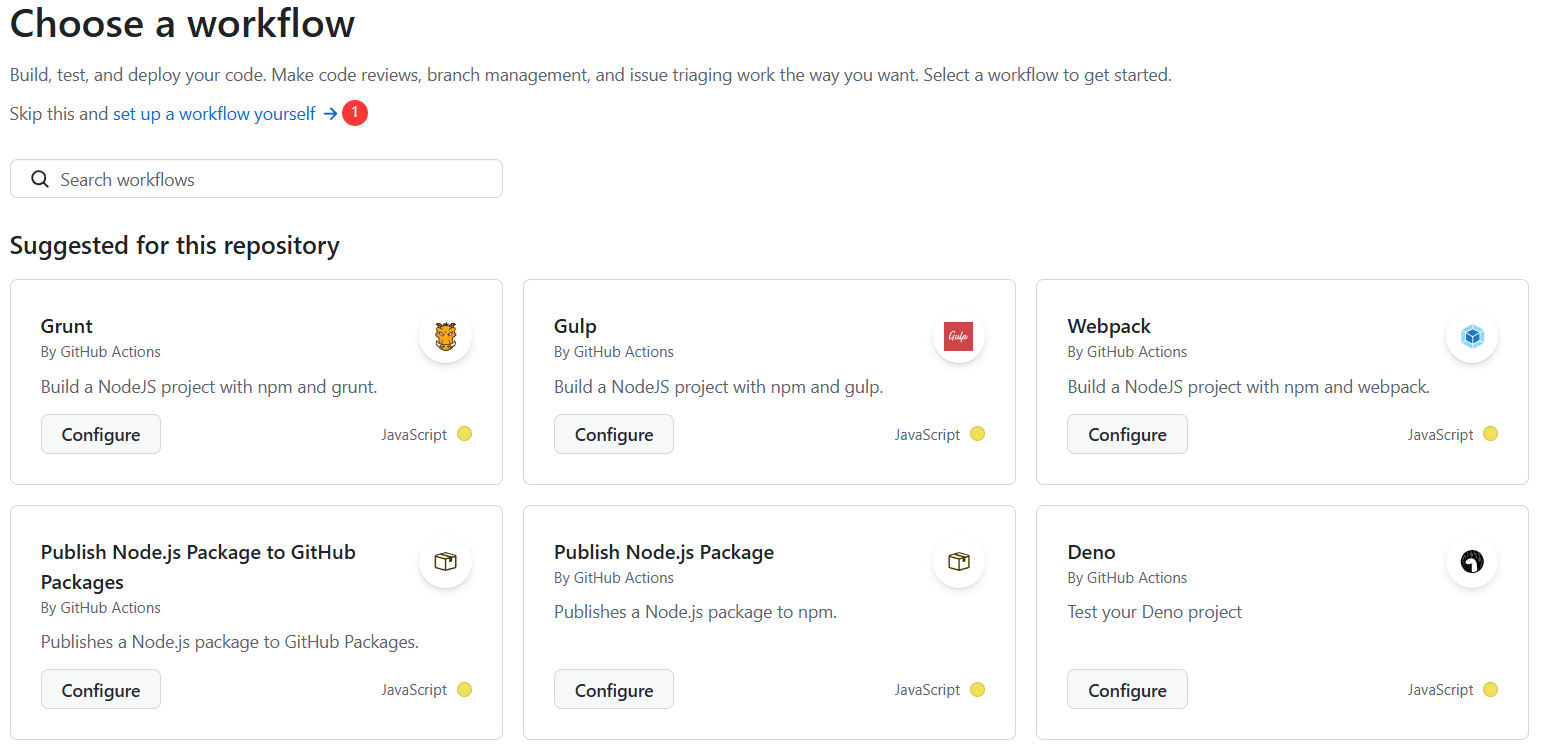Click the red notification badge numbered 1
This screenshot has width=1541, height=748.
pos(354,114)
